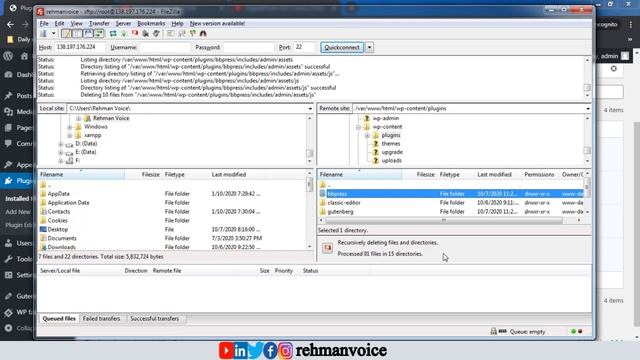Image resolution: width=640 pixels, height=360 pixels.
Task: Open the Edit menu
Action: 60,23
